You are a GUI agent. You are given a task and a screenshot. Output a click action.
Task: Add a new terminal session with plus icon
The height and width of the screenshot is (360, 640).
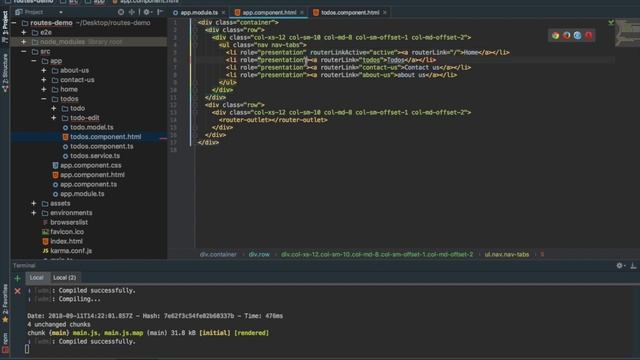tap(18, 278)
